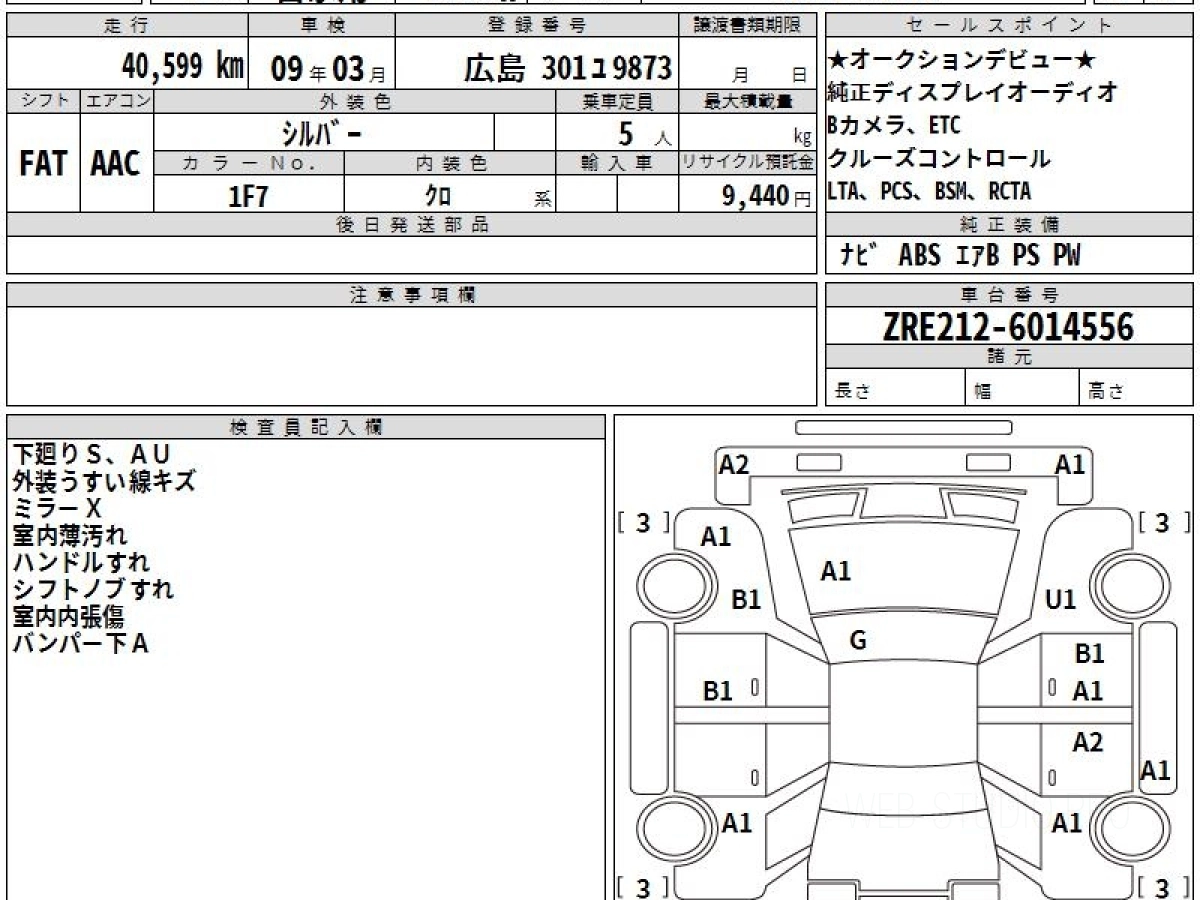This screenshot has height=900, width=1200.
Task: Click the G mark on the windshield
Action: tap(857, 642)
